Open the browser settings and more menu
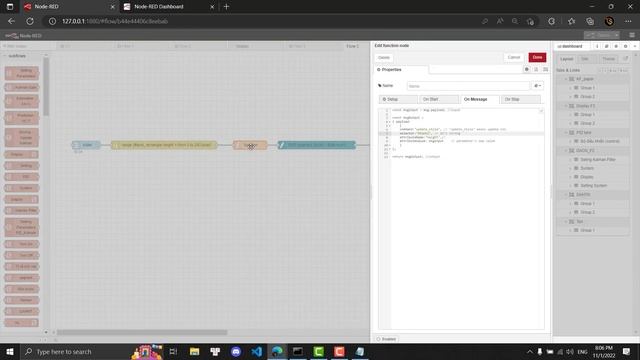This screenshot has width=640, height=360. (x=628, y=21)
